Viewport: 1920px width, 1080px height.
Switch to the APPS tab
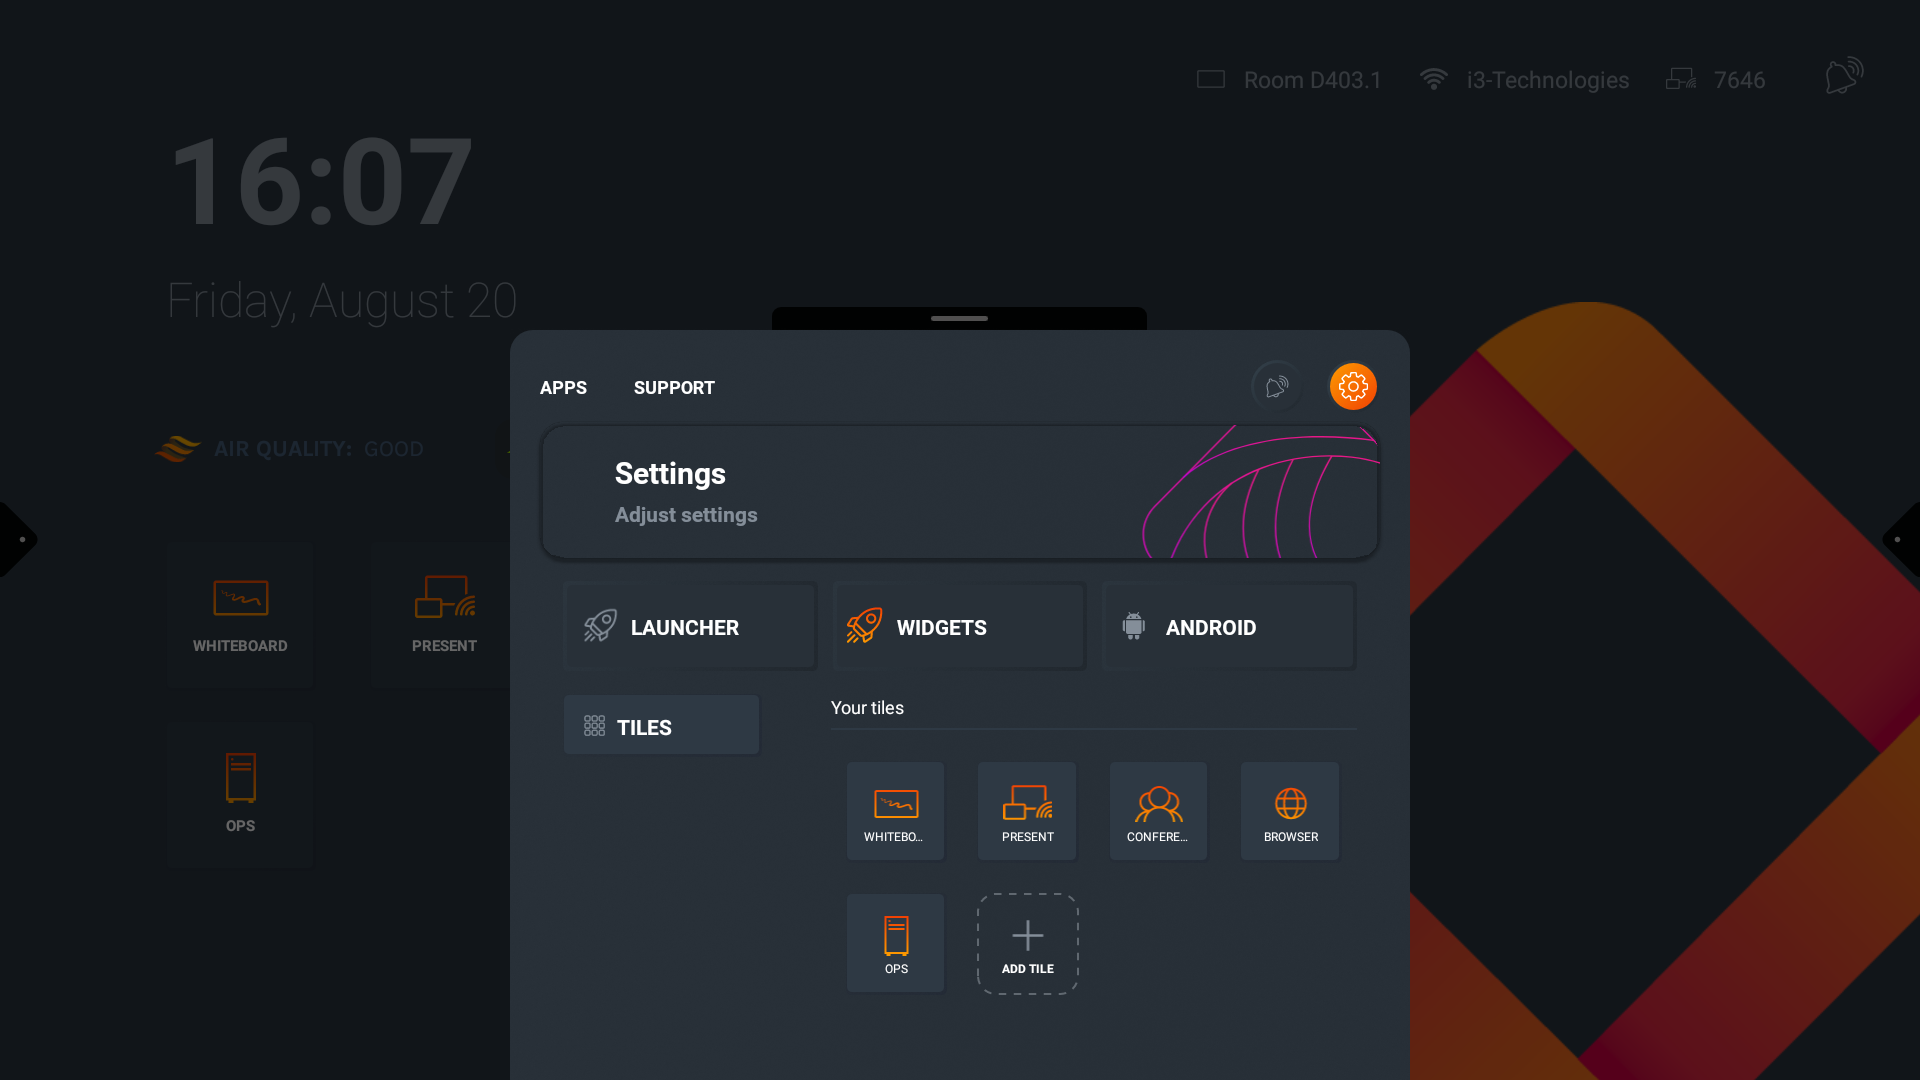click(x=563, y=388)
